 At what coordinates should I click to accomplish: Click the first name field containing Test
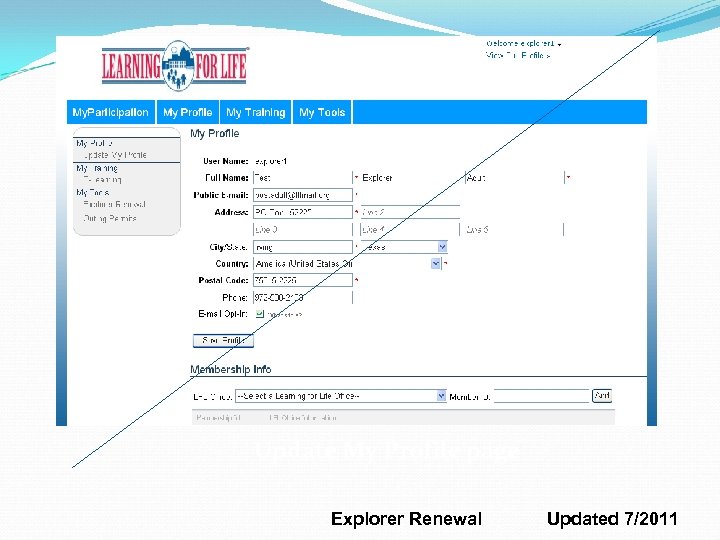pos(303,178)
